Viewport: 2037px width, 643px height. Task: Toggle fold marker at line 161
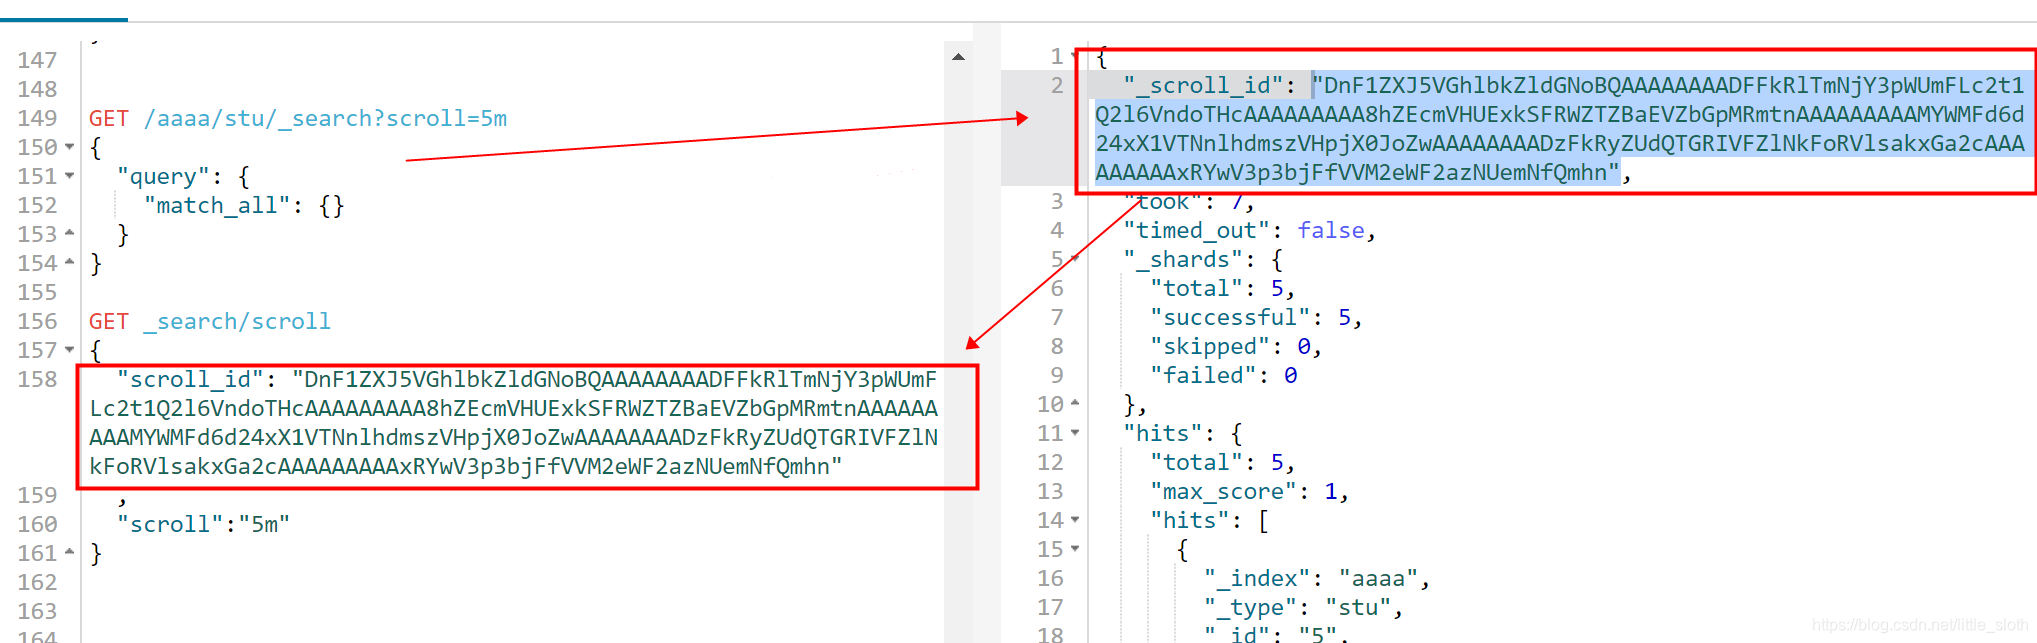click(x=69, y=552)
